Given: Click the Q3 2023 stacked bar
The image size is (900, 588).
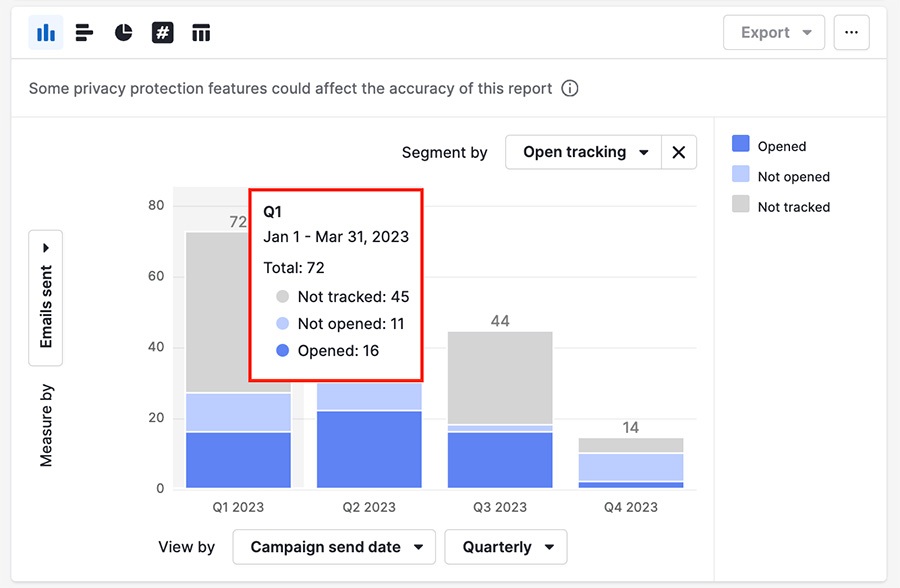Looking at the screenshot, I should click(x=500, y=410).
